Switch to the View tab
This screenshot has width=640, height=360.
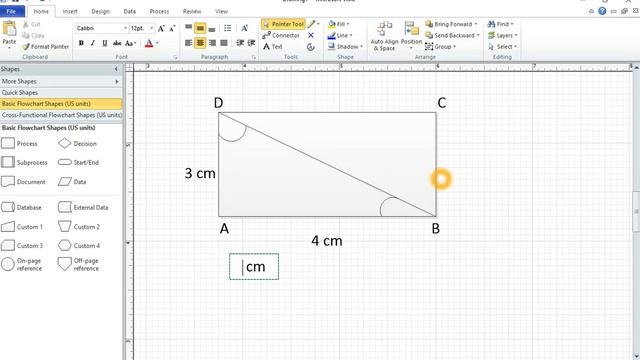(221, 11)
